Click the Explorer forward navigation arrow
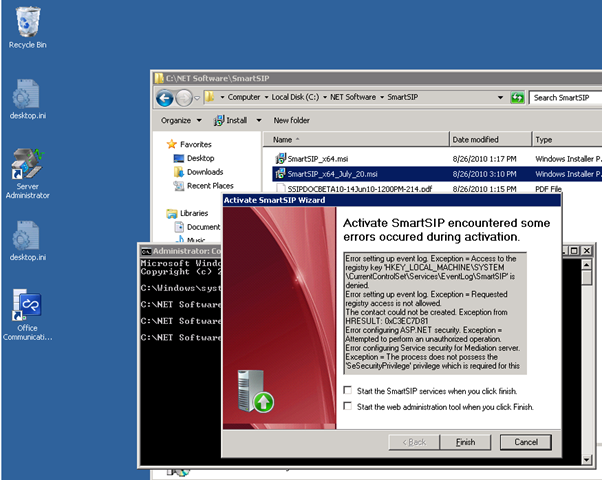The image size is (602, 480). 184,98
